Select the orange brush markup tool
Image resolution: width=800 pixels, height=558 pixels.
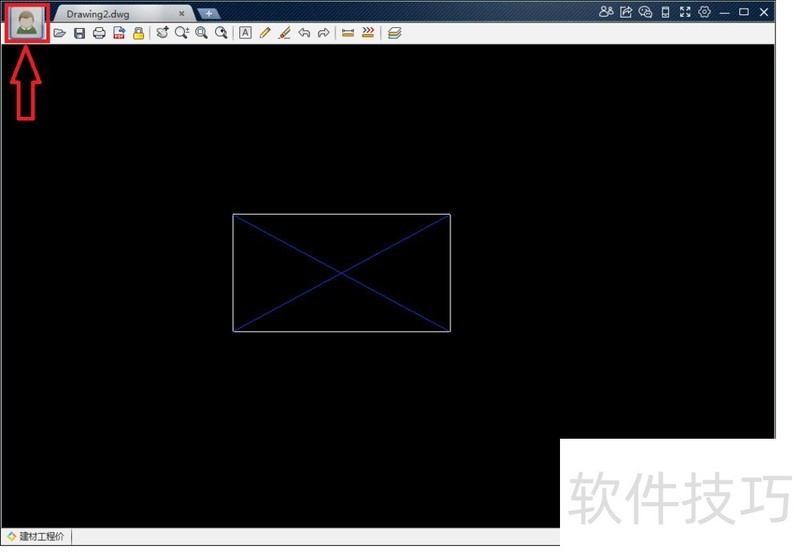(x=285, y=33)
